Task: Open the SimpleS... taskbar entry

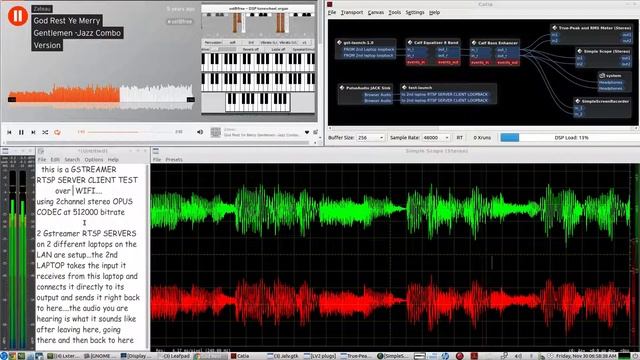Action: 393,356
